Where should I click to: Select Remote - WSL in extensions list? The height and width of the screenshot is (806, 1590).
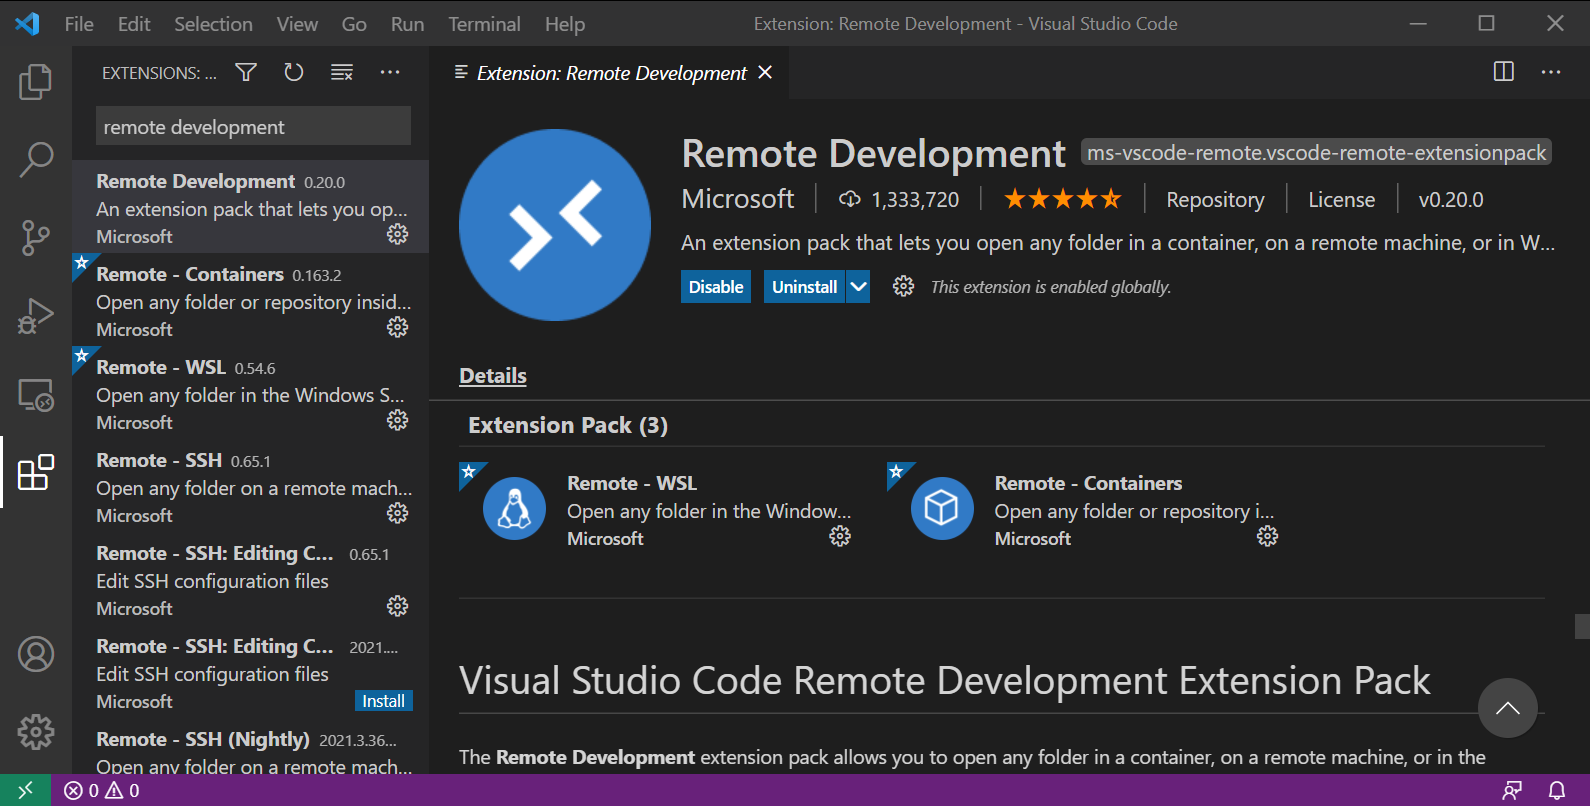click(x=250, y=394)
